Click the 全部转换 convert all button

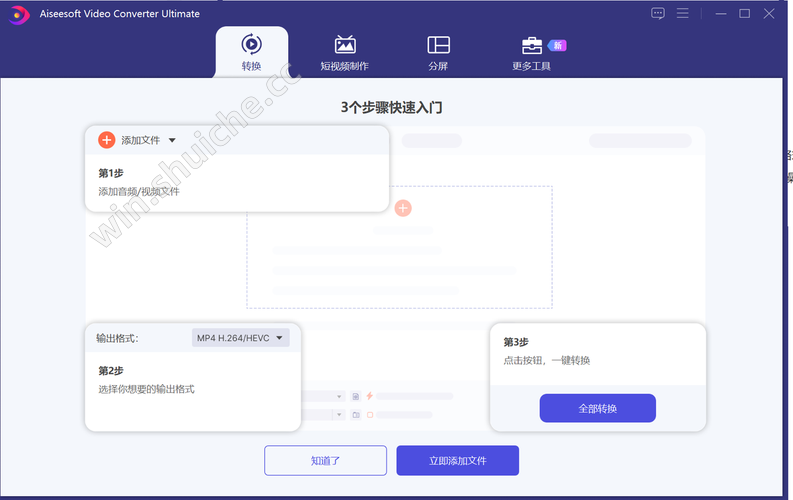click(598, 408)
